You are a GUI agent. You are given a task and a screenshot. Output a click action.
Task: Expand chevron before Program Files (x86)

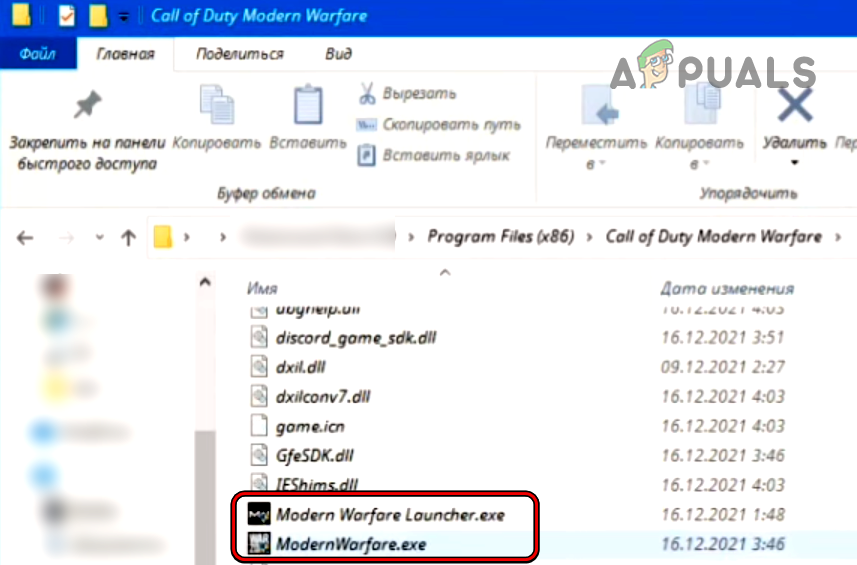pyautogui.click(x=411, y=237)
